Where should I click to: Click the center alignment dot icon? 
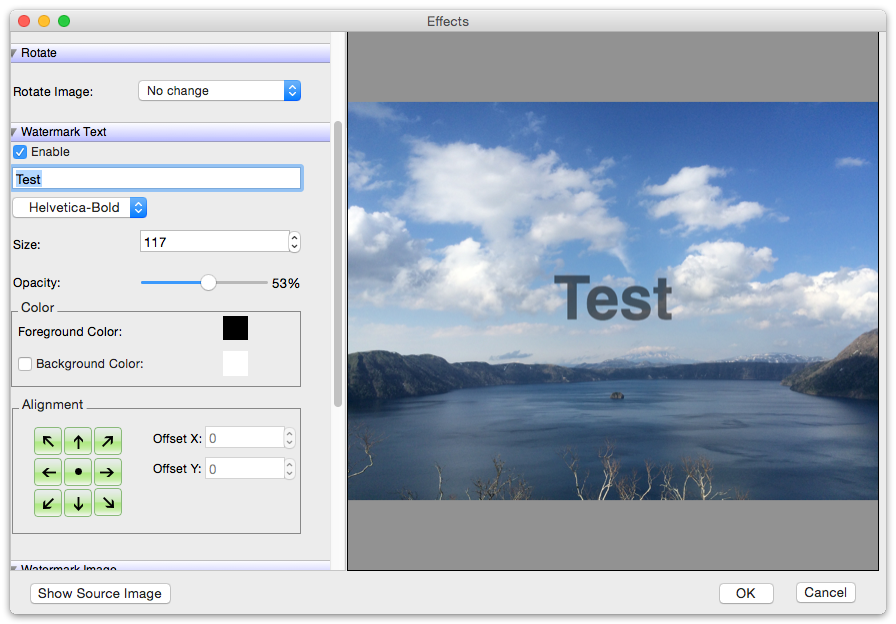click(78, 471)
